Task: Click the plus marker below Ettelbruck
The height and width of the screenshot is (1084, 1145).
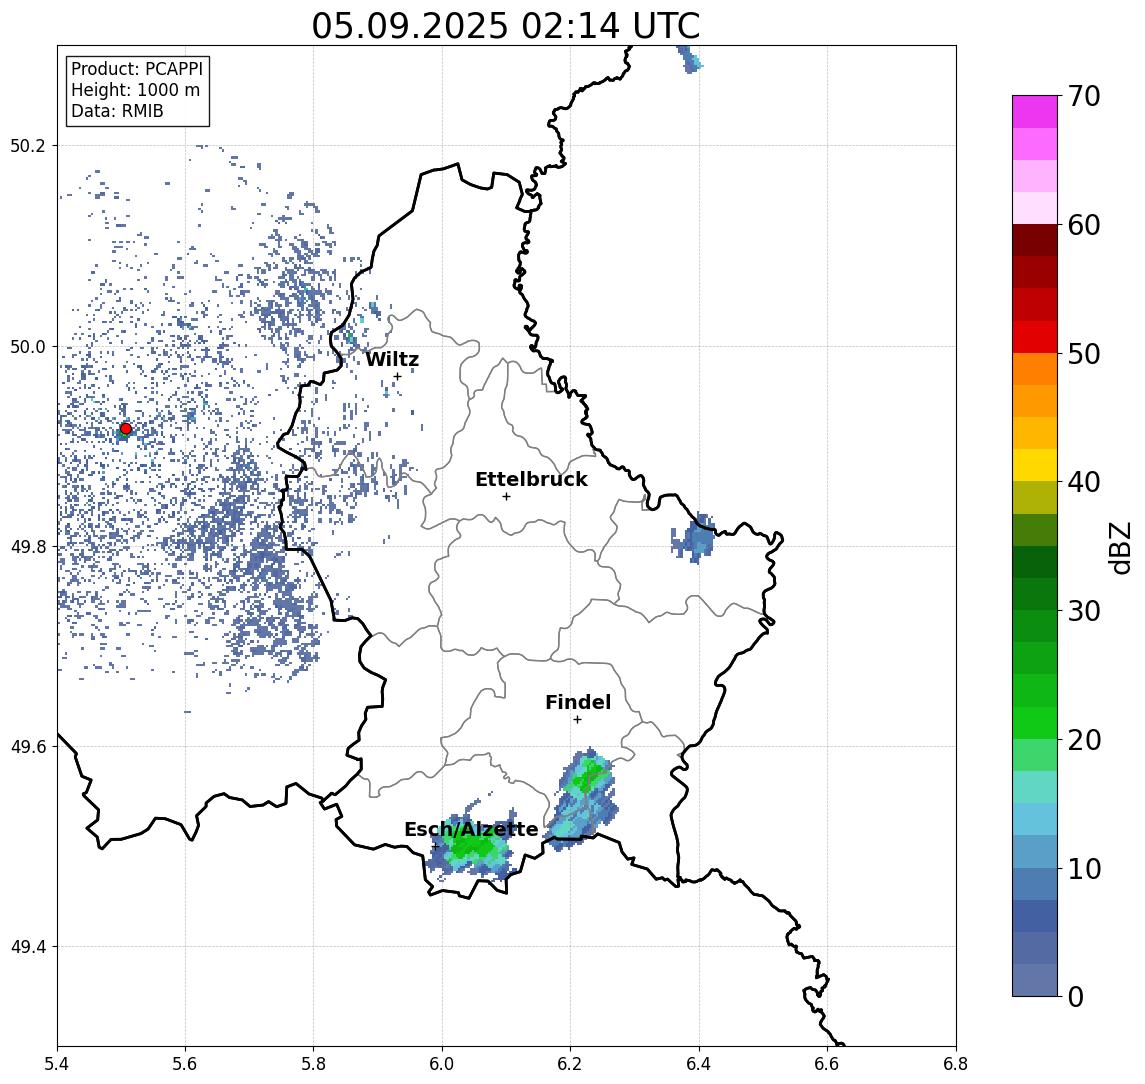Action: (x=506, y=497)
